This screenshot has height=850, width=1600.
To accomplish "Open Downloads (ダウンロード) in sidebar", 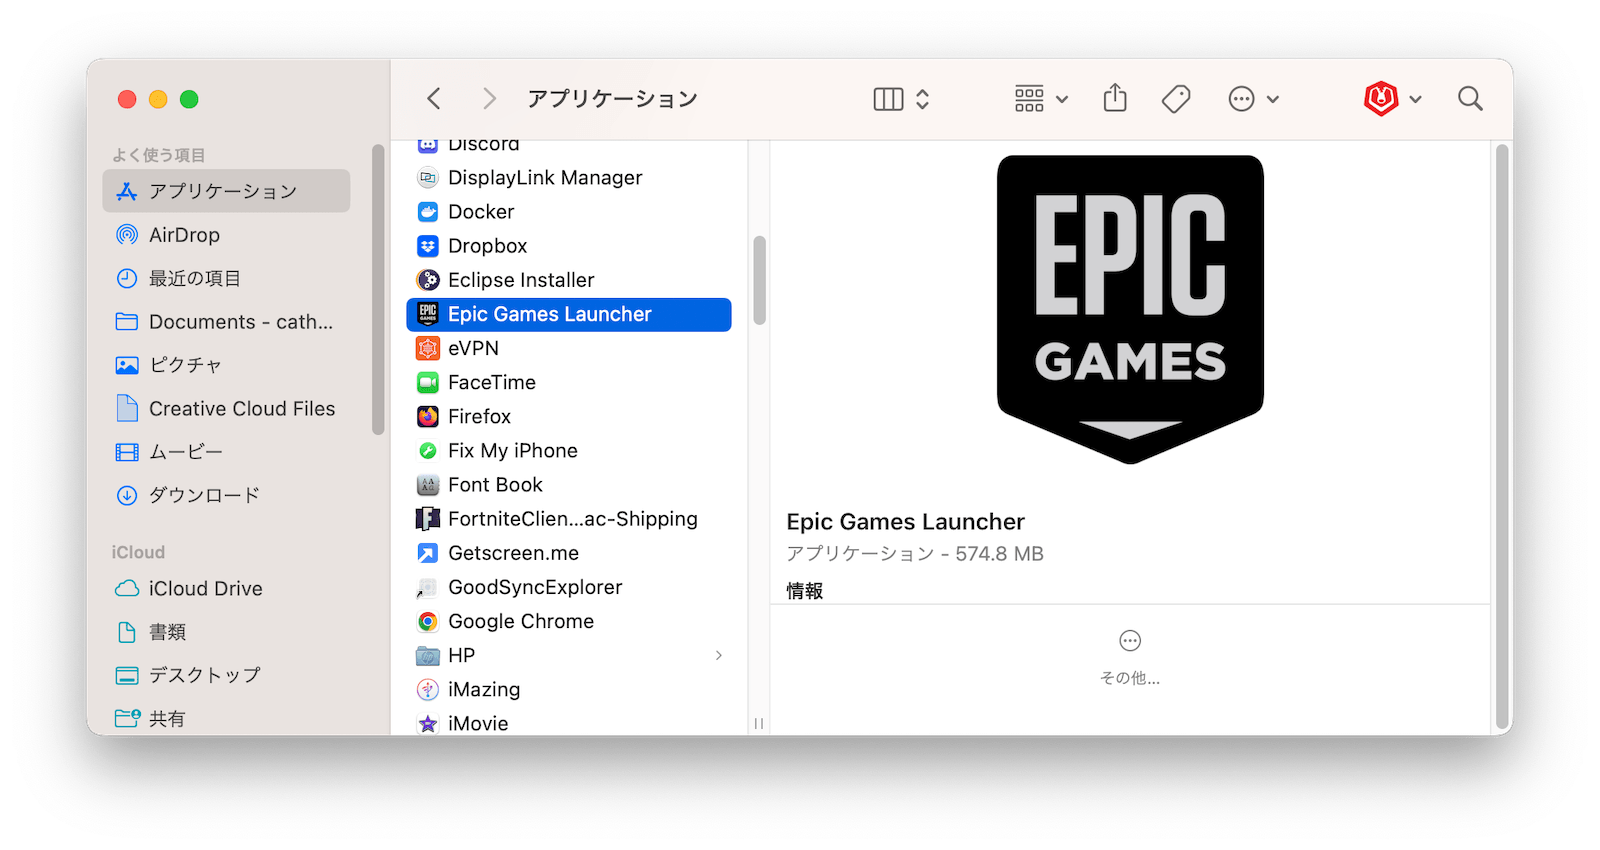I will coord(226,495).
